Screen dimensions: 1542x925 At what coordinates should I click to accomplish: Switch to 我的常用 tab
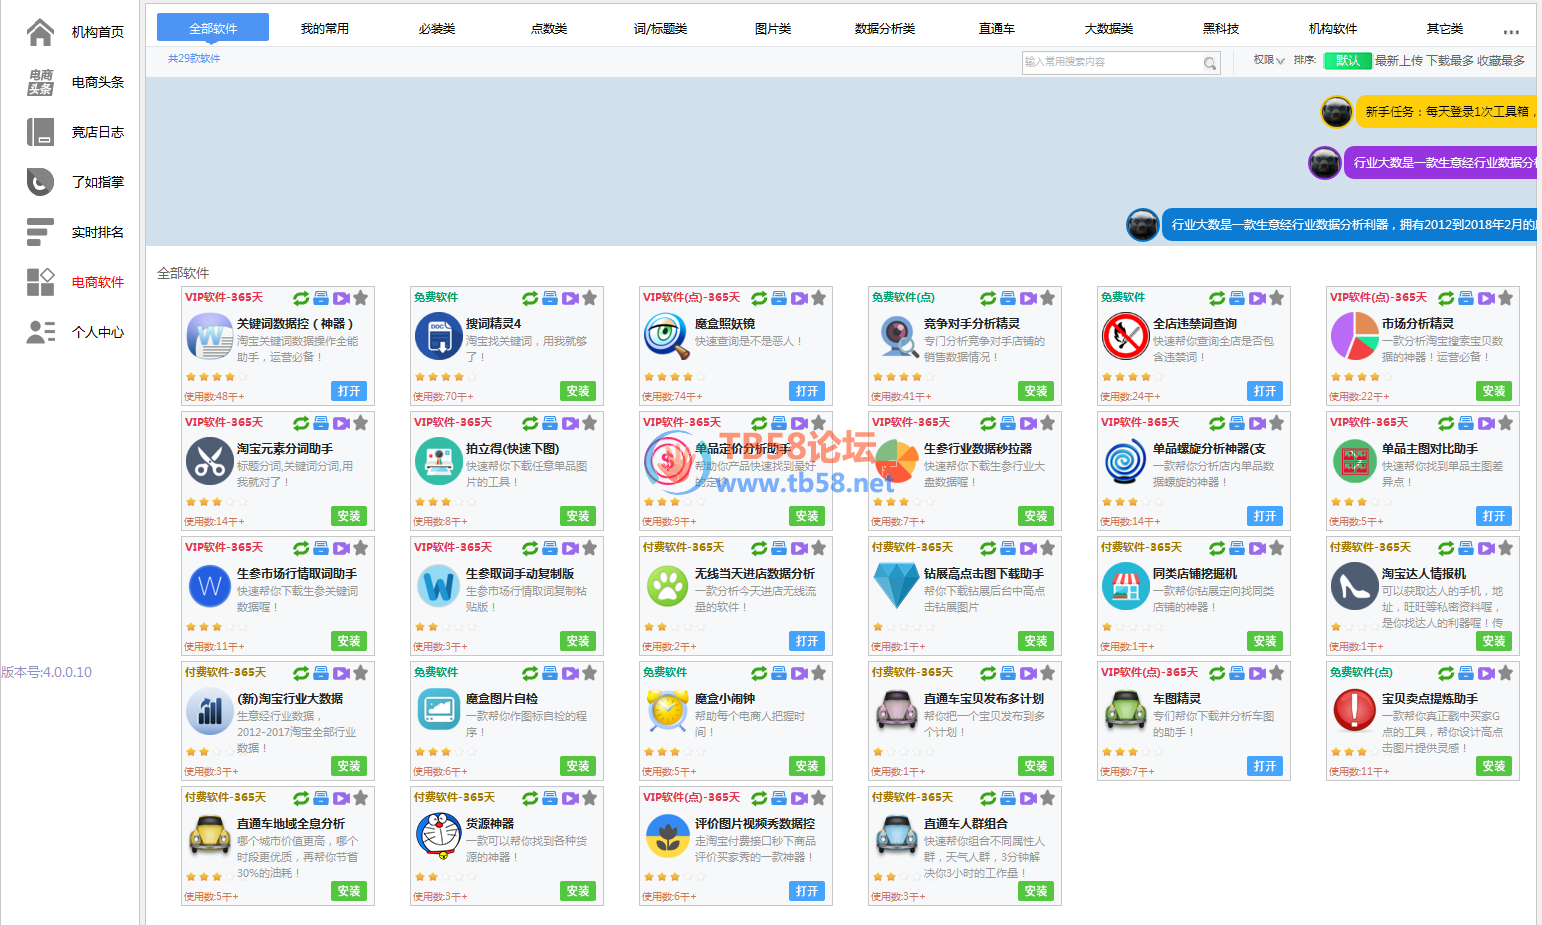point(325,29)
